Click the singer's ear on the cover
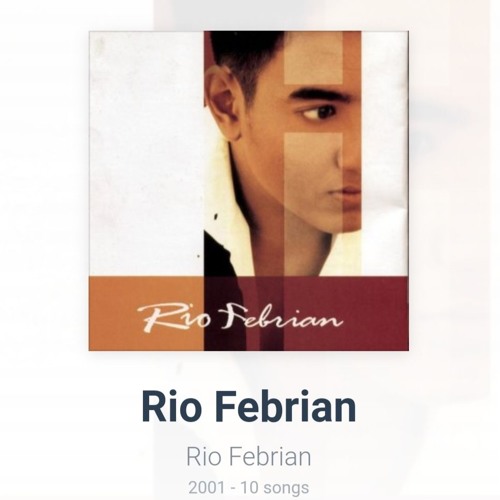Screen dimensions: 500x500 coord(223,102)
